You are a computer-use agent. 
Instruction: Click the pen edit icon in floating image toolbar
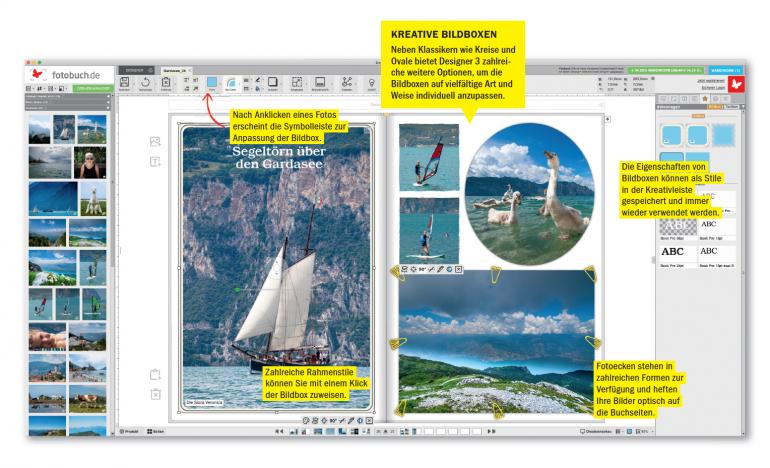coord(440,269)
